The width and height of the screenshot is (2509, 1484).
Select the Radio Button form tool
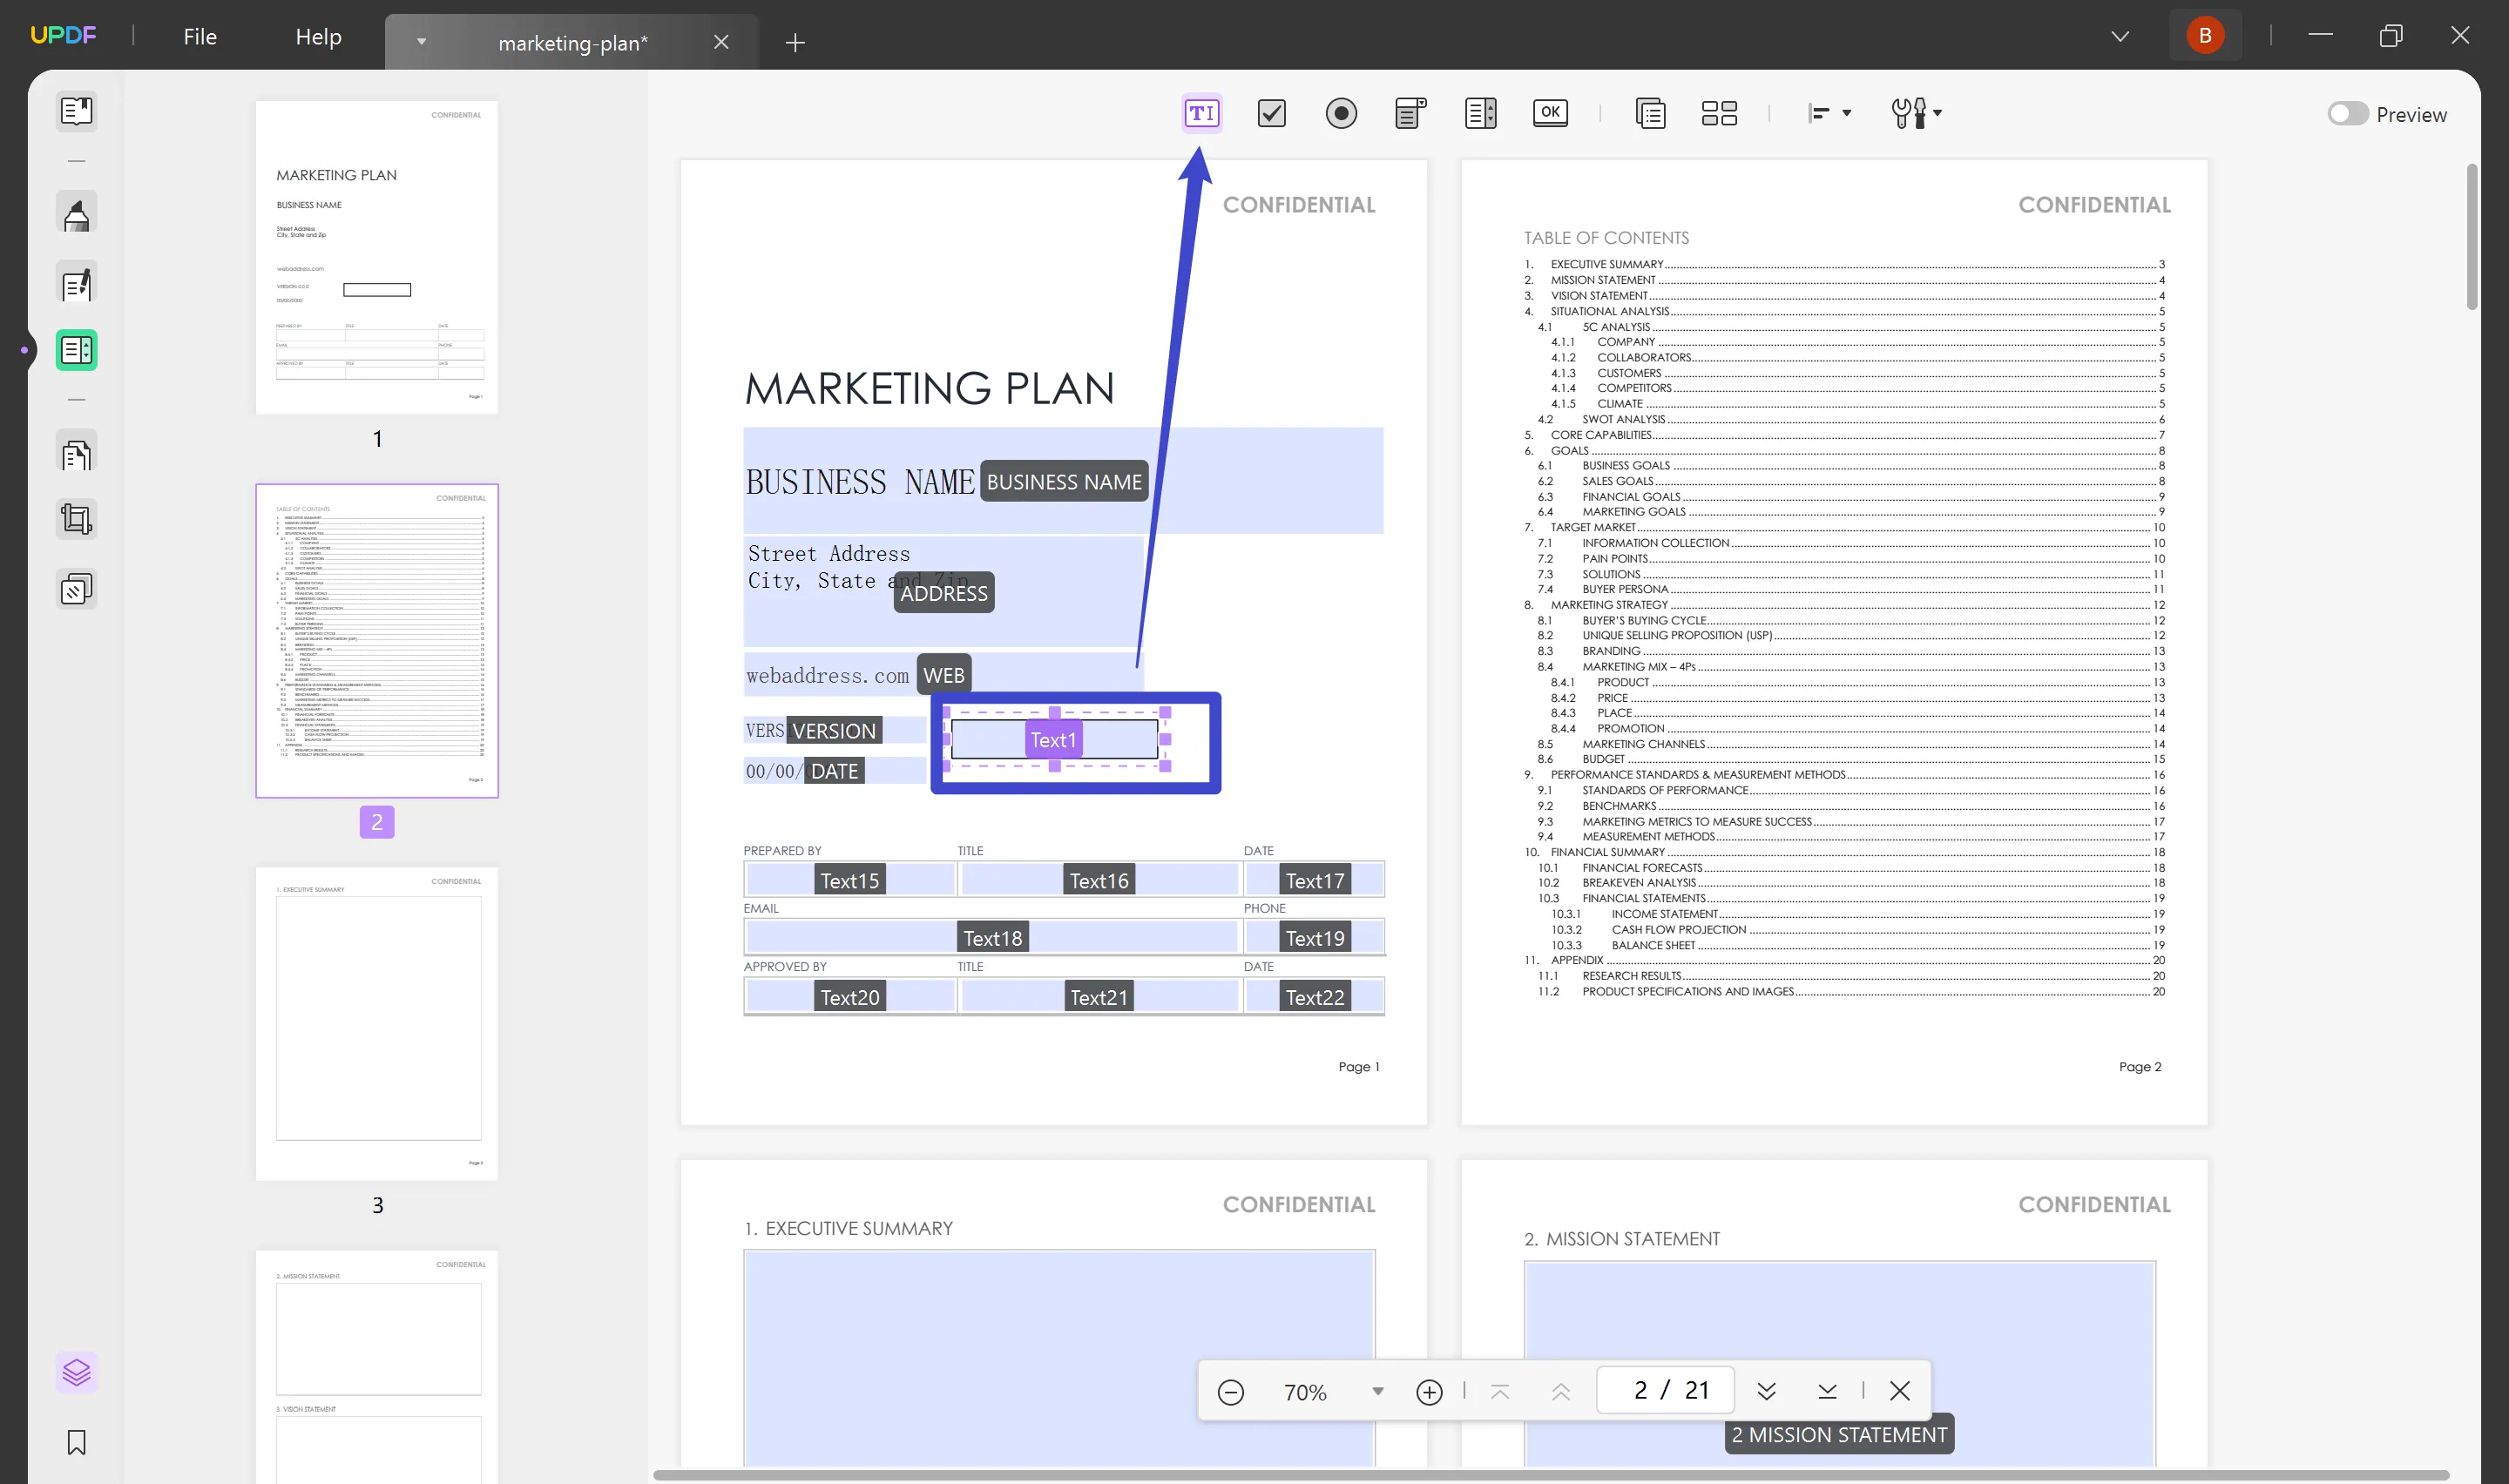[1341, 113]
